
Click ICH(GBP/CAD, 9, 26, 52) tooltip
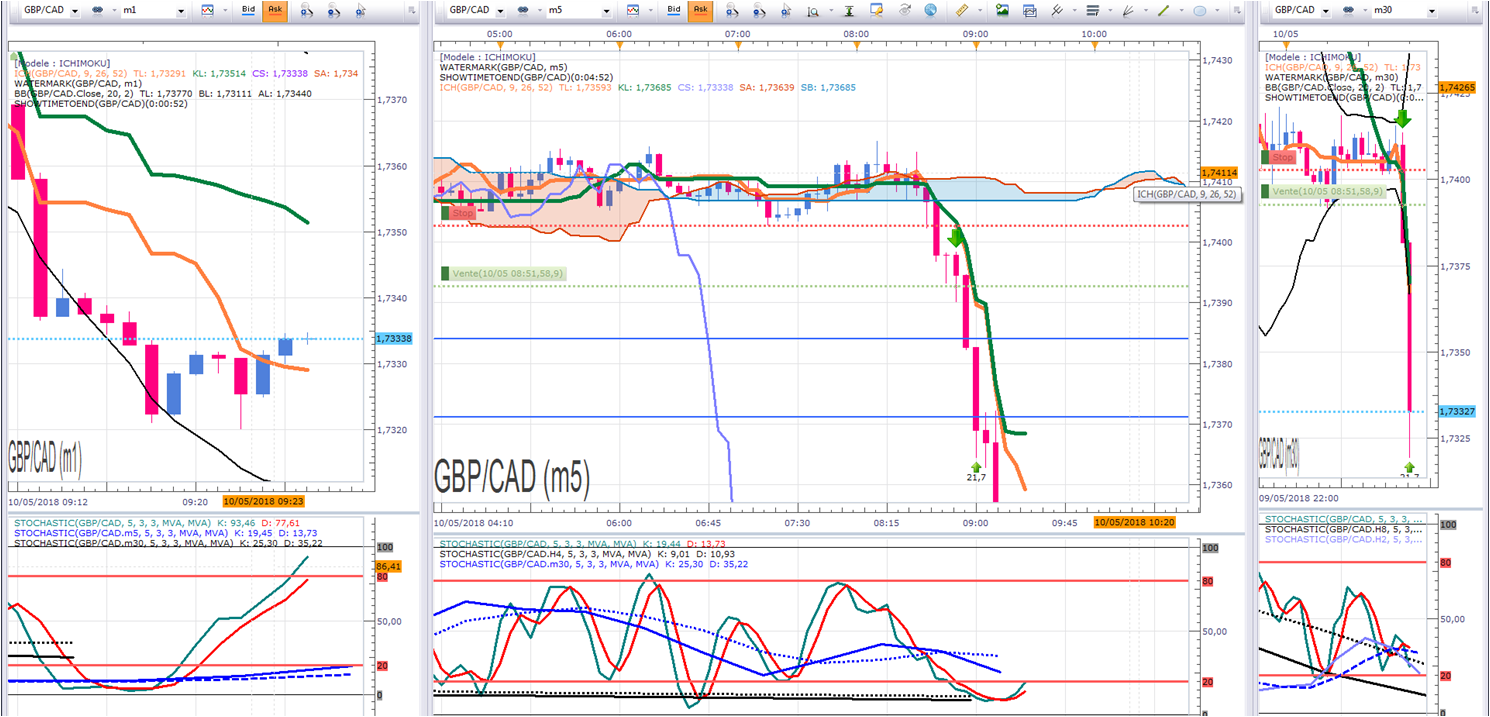click(x=1187, y=195)
